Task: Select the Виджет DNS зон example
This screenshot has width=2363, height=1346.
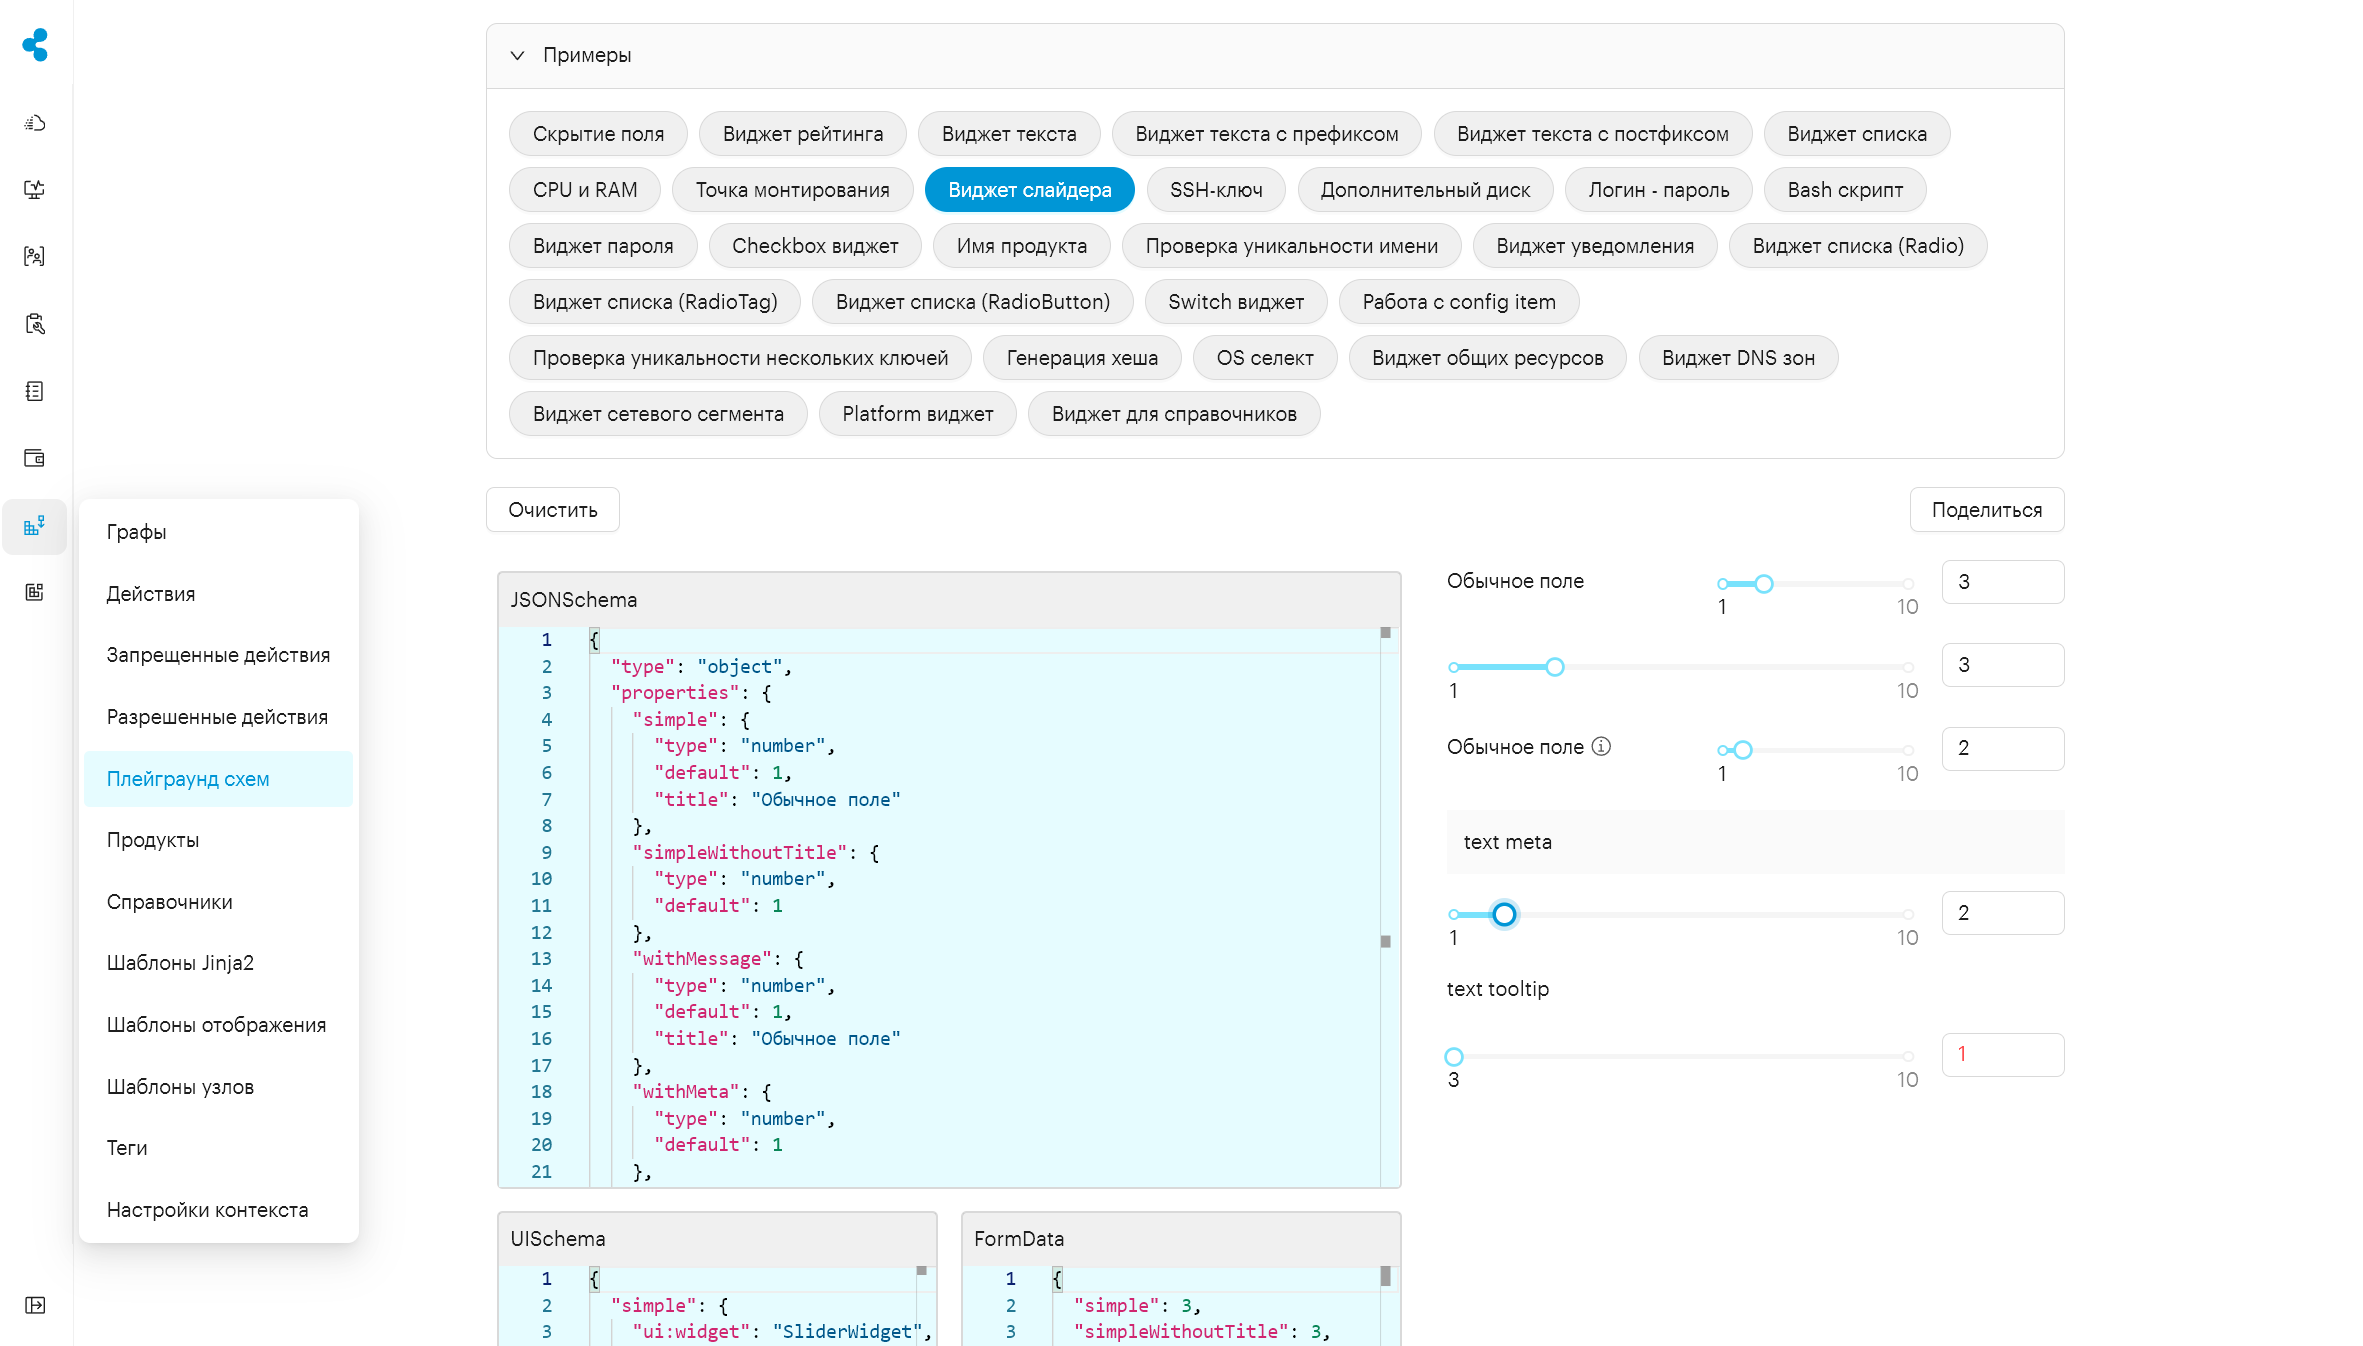Action: pyautogui.click(x=1738, y=358)
